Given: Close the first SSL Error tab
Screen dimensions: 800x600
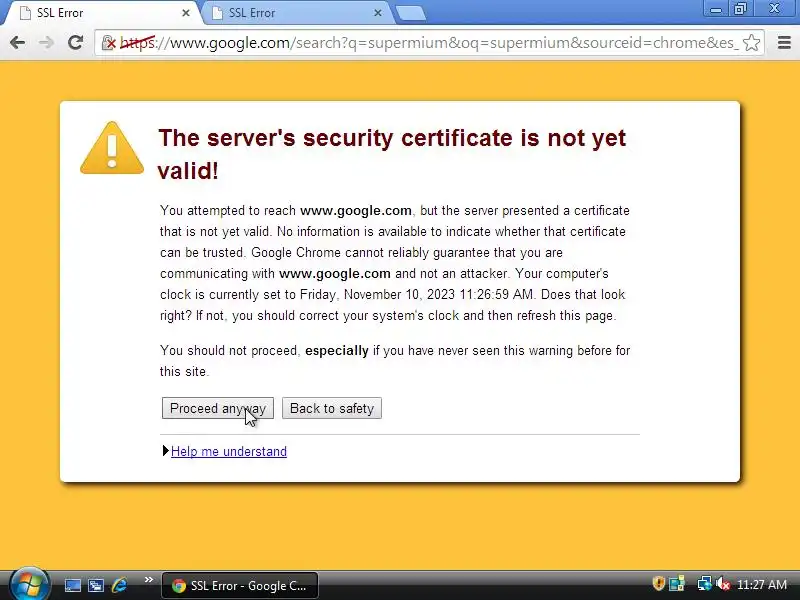Looking at the screenshot, I should 186,13.
